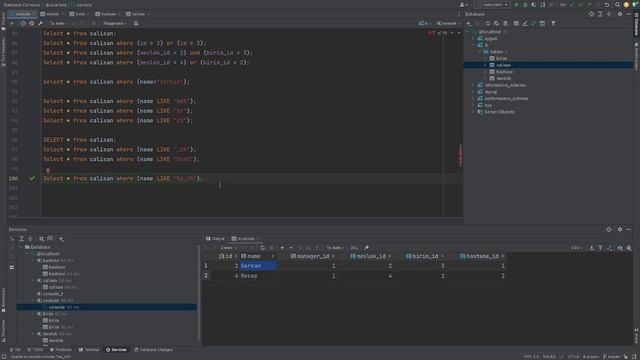
Task: Delete a row with the minus icon in results
Action: click(291, 248)
